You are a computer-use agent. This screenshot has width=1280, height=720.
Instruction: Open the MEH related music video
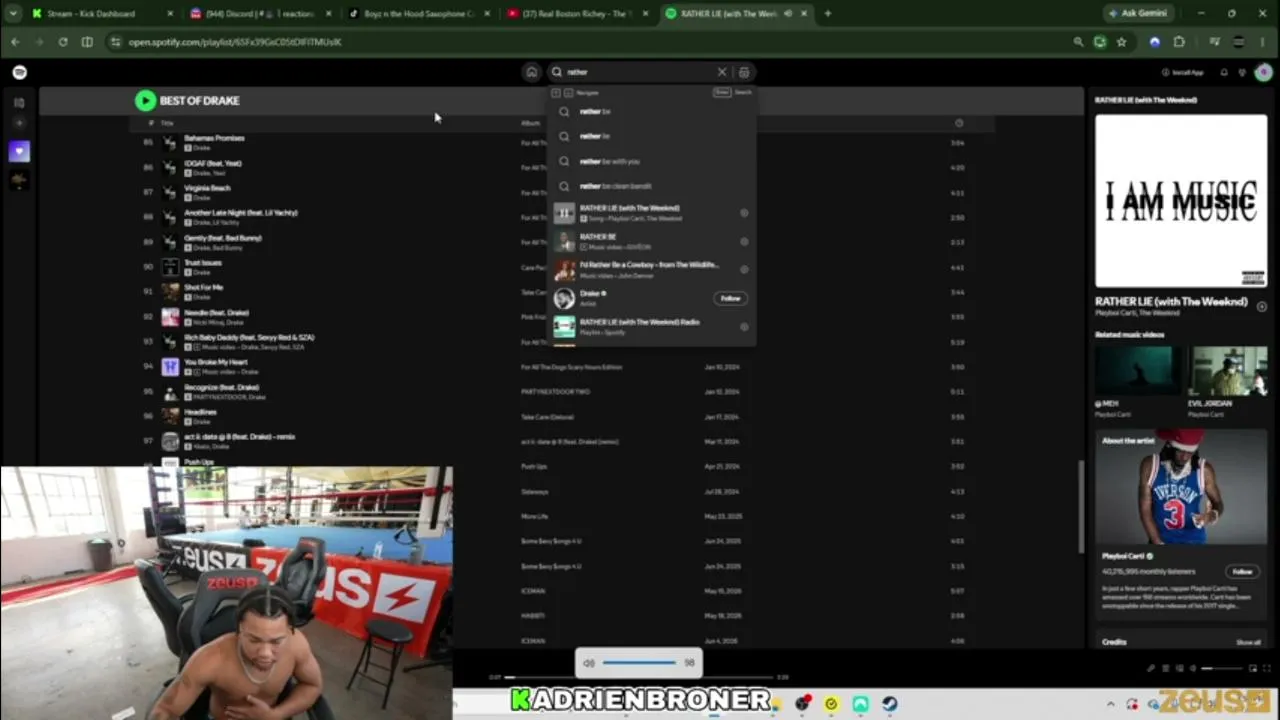tap(1138, 371)
